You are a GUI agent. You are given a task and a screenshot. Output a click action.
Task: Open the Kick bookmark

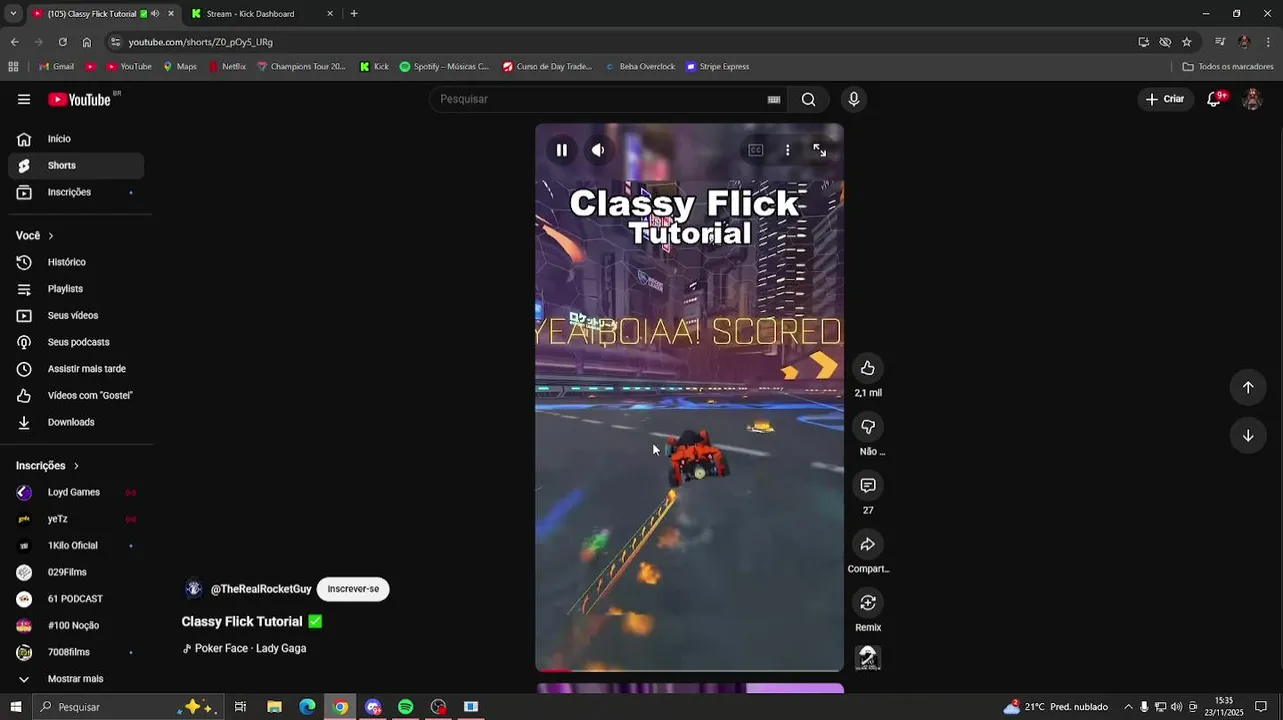coord(374,67)
